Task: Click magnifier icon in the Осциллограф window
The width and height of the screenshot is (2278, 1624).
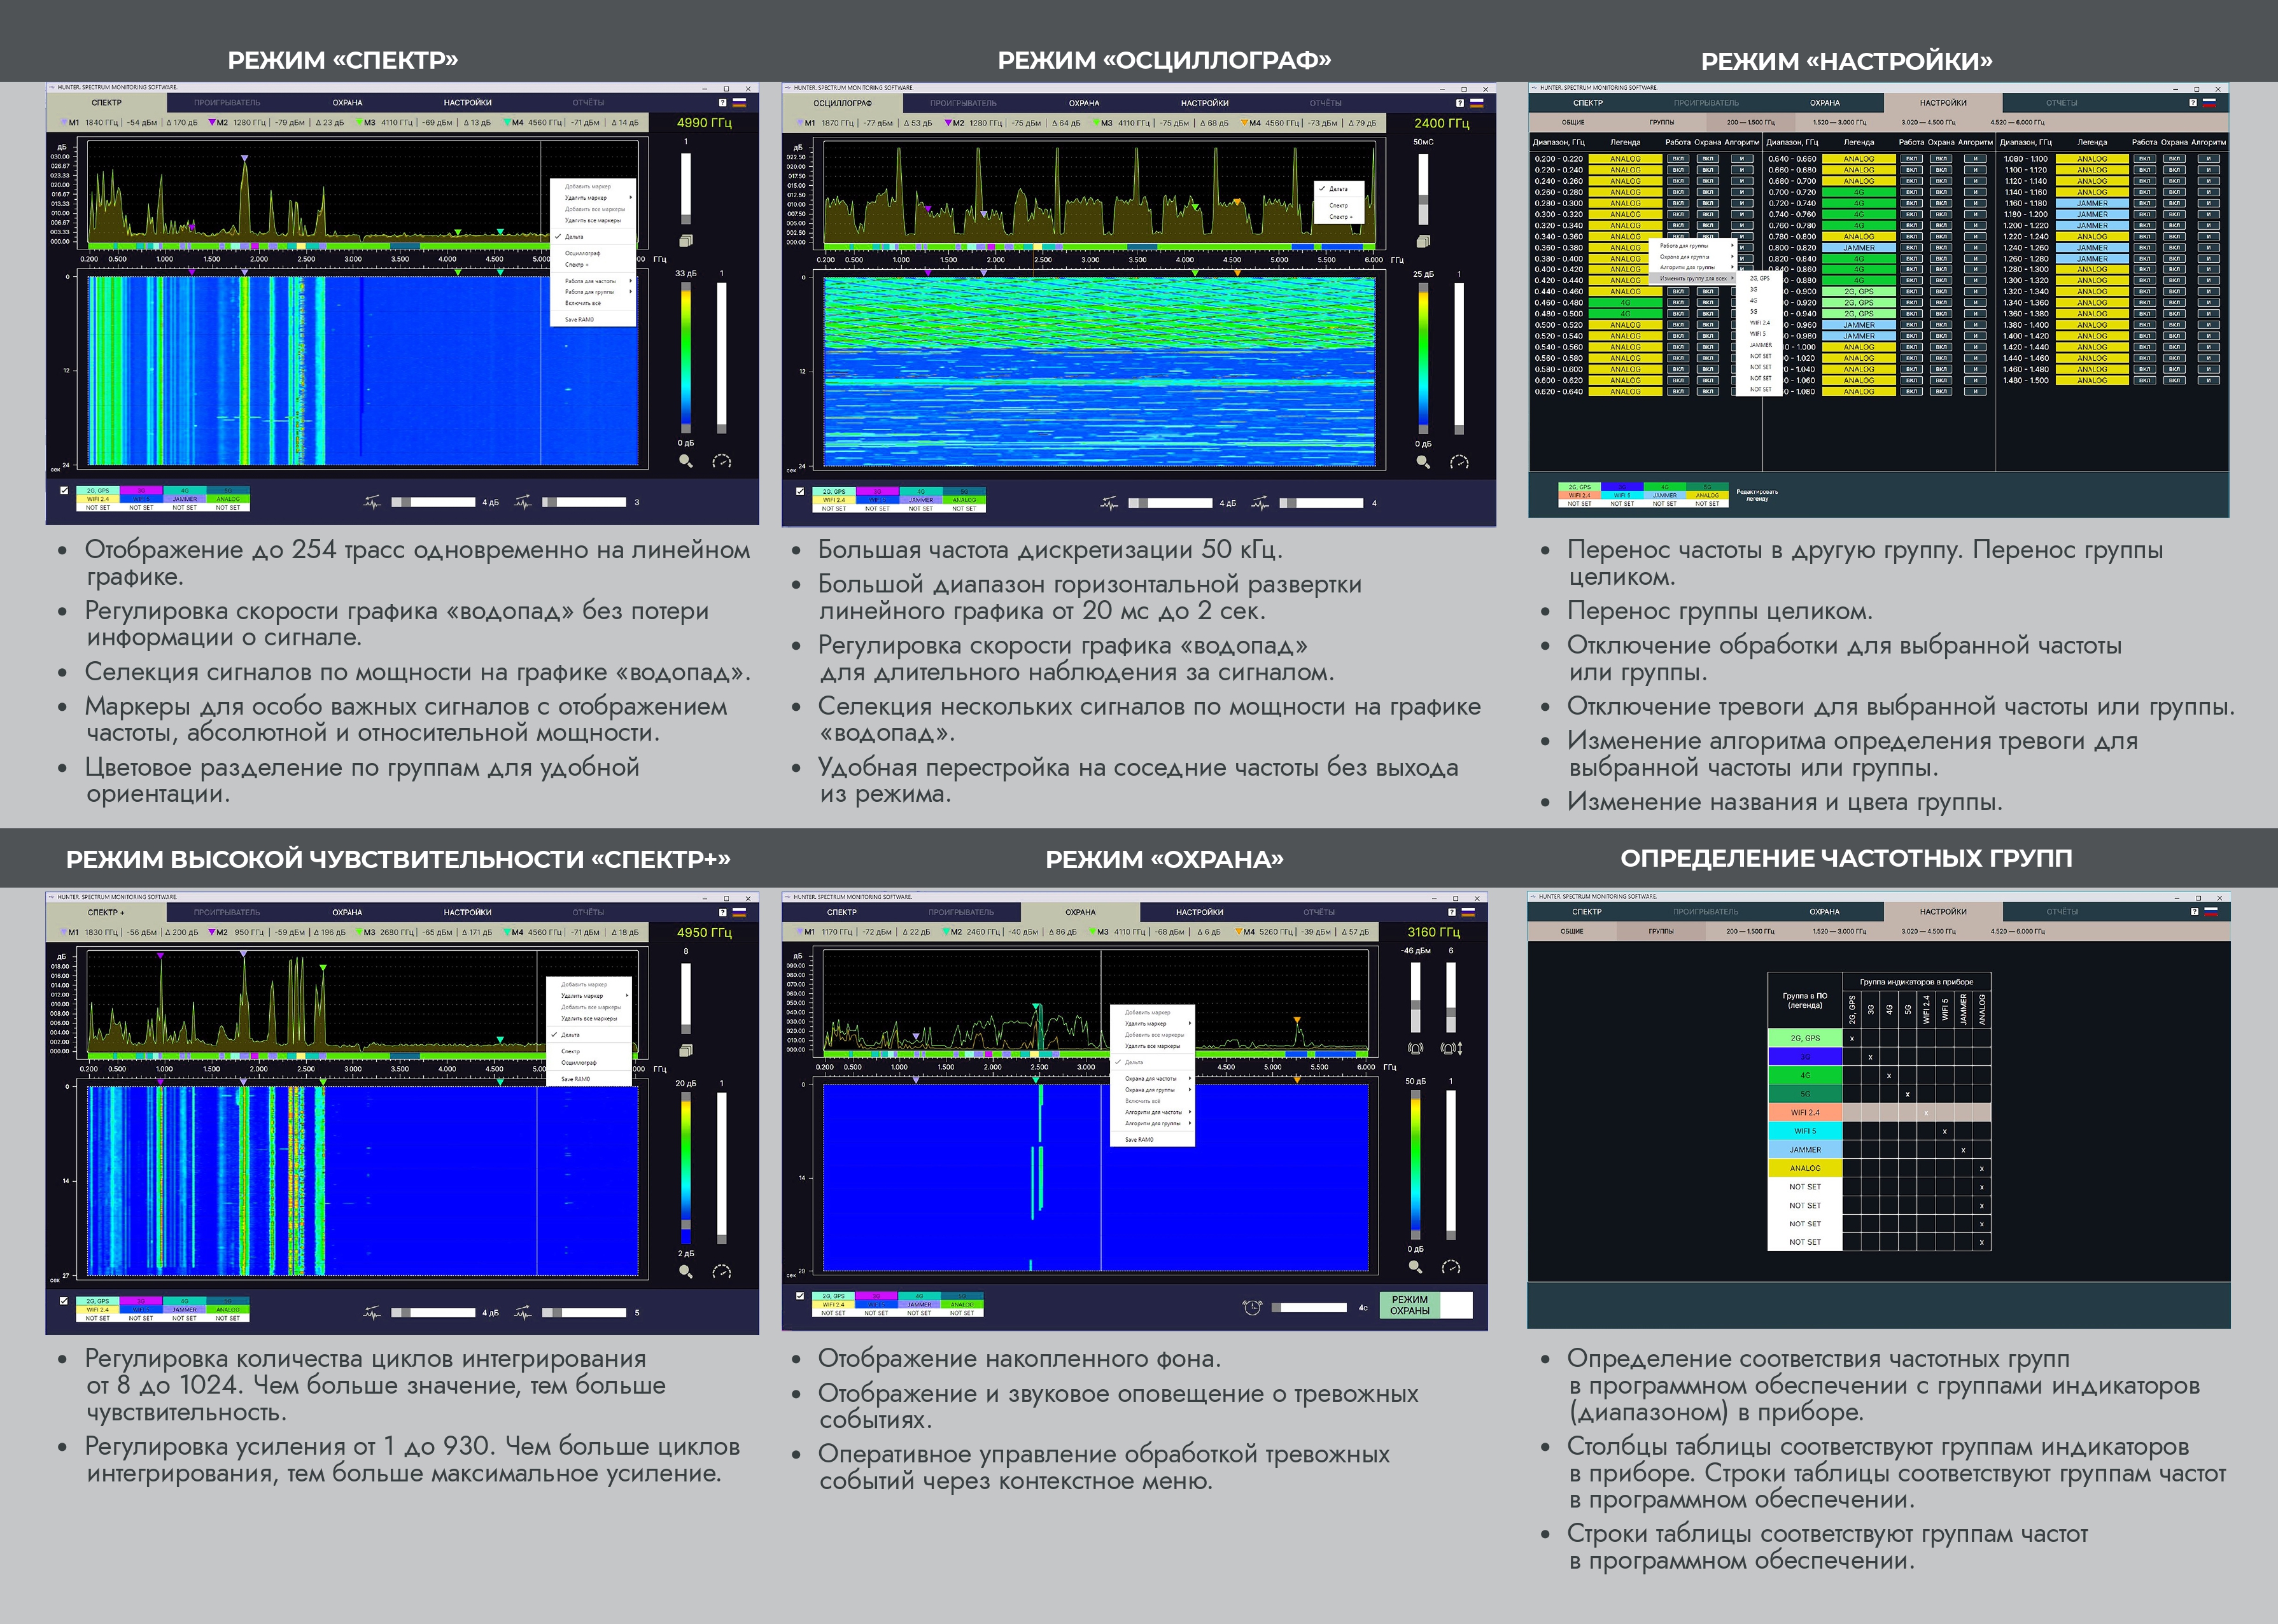Action: click(1423, 462)
